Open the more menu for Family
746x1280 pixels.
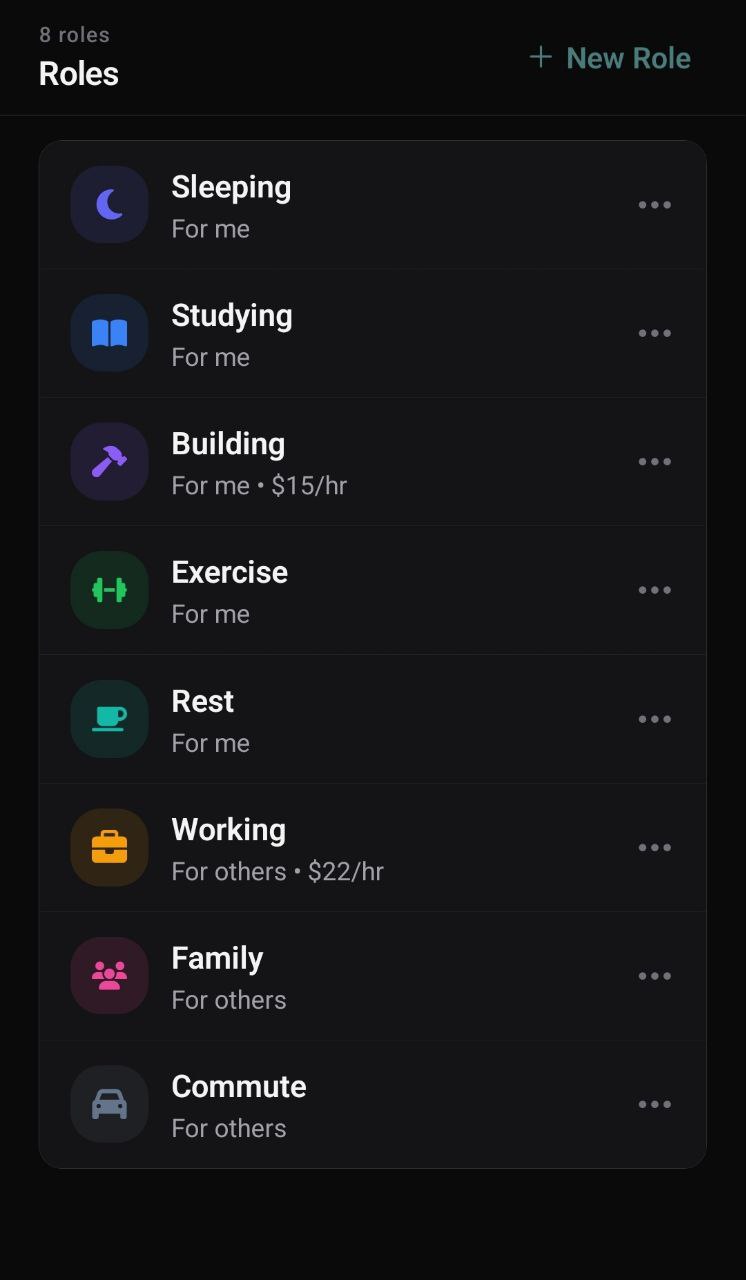click(x=654, y=975)
